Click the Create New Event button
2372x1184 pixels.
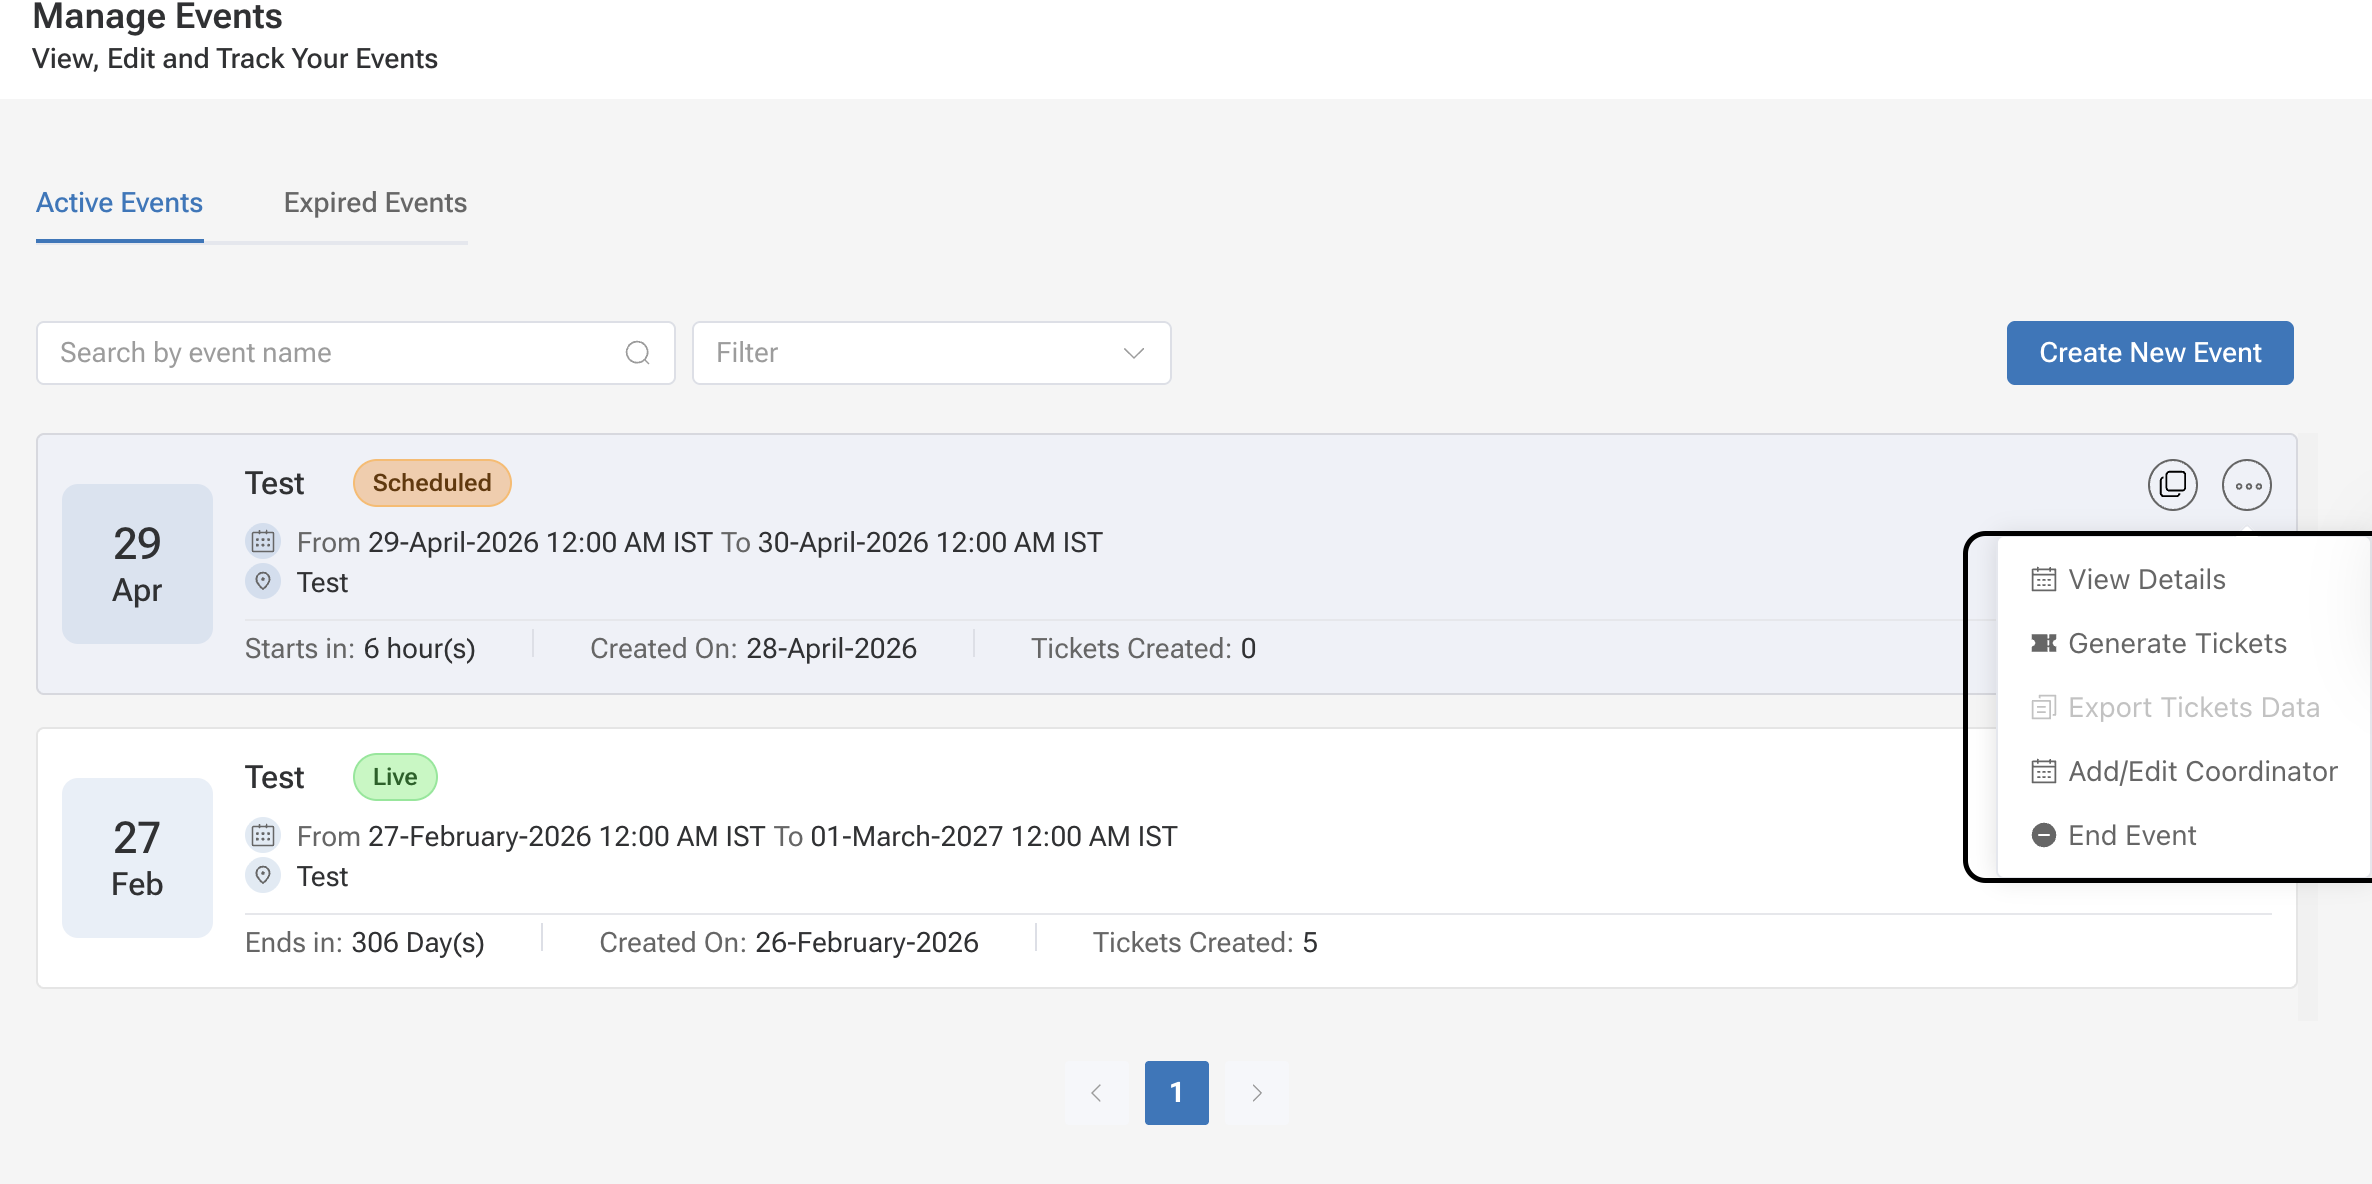tap(2150, 353)
